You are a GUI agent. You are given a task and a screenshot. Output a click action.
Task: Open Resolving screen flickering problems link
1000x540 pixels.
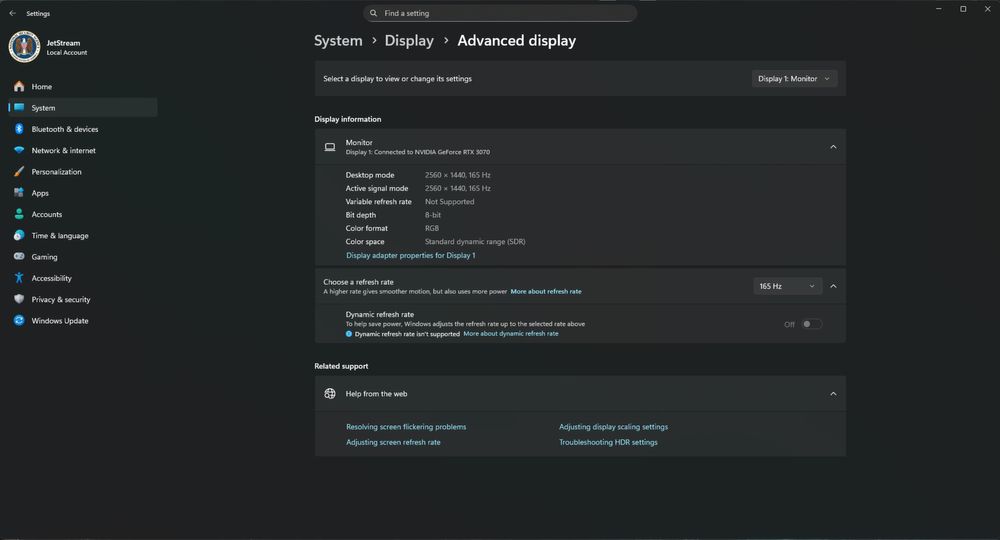coord(406,427)
